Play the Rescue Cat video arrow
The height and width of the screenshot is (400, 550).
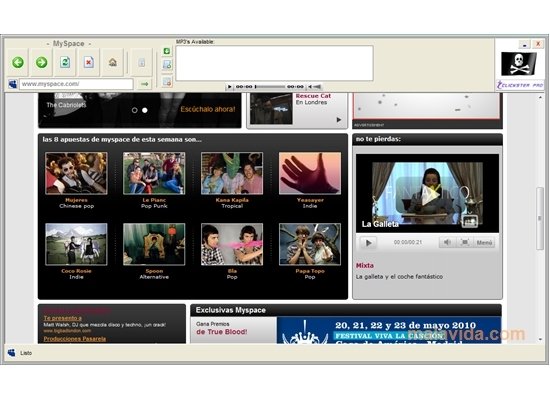tap(338, 120)
